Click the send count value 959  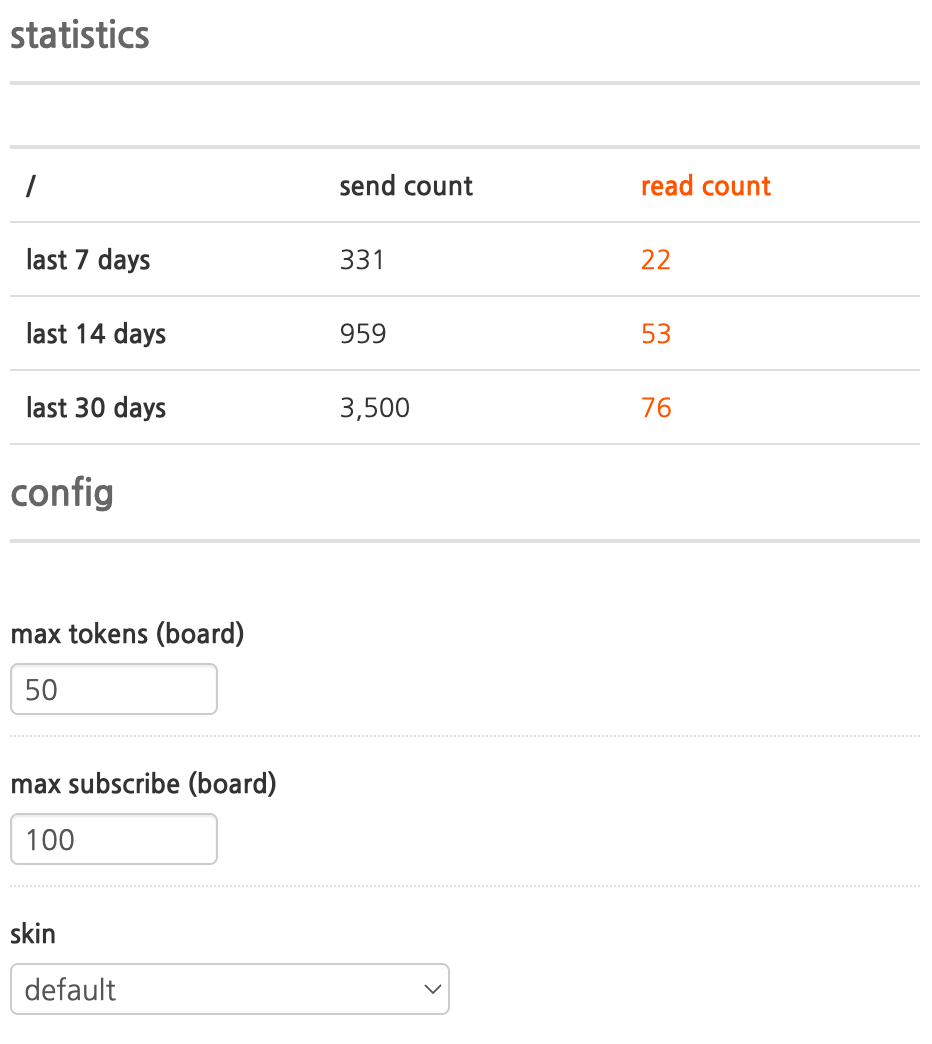click(x=363, y=334)
